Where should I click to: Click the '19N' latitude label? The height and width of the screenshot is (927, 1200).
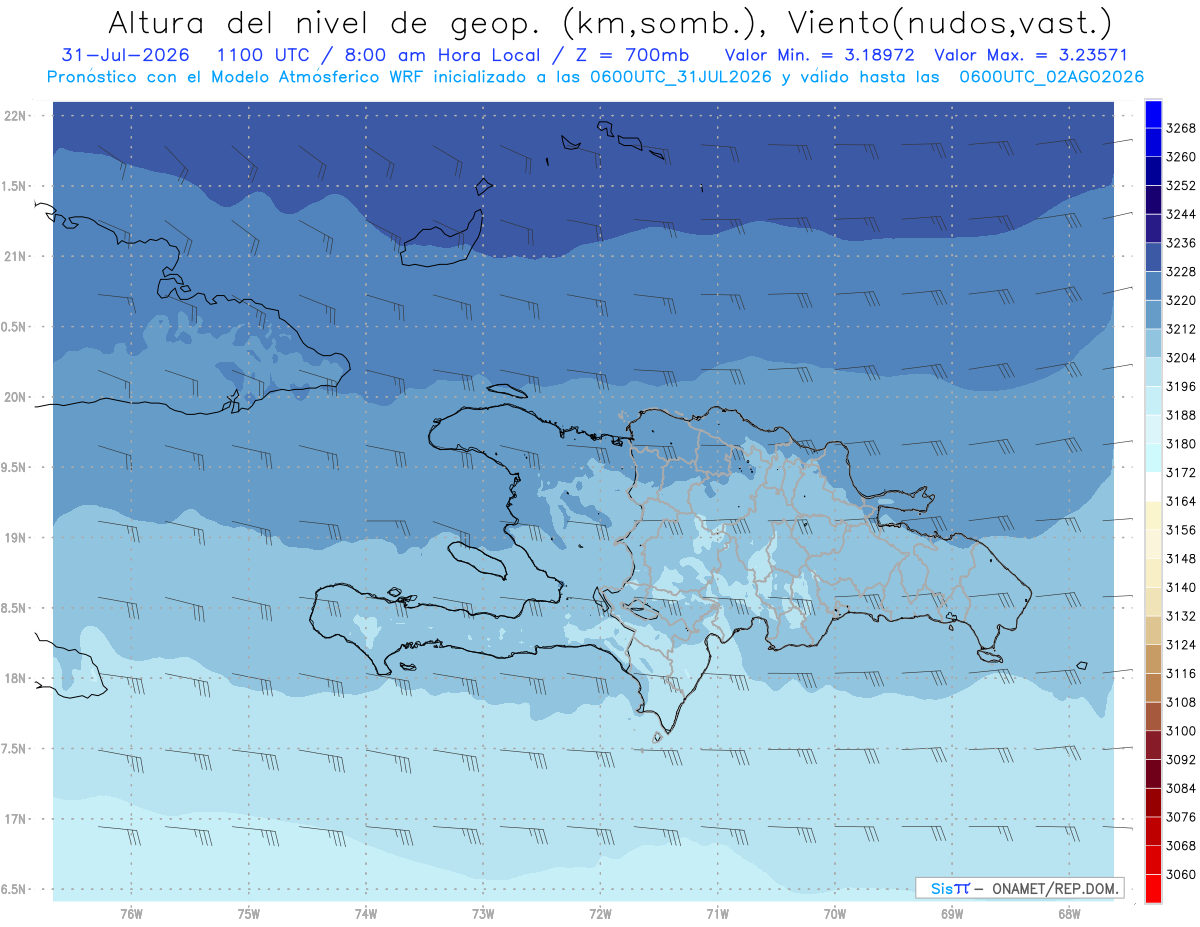click(15, 538)
